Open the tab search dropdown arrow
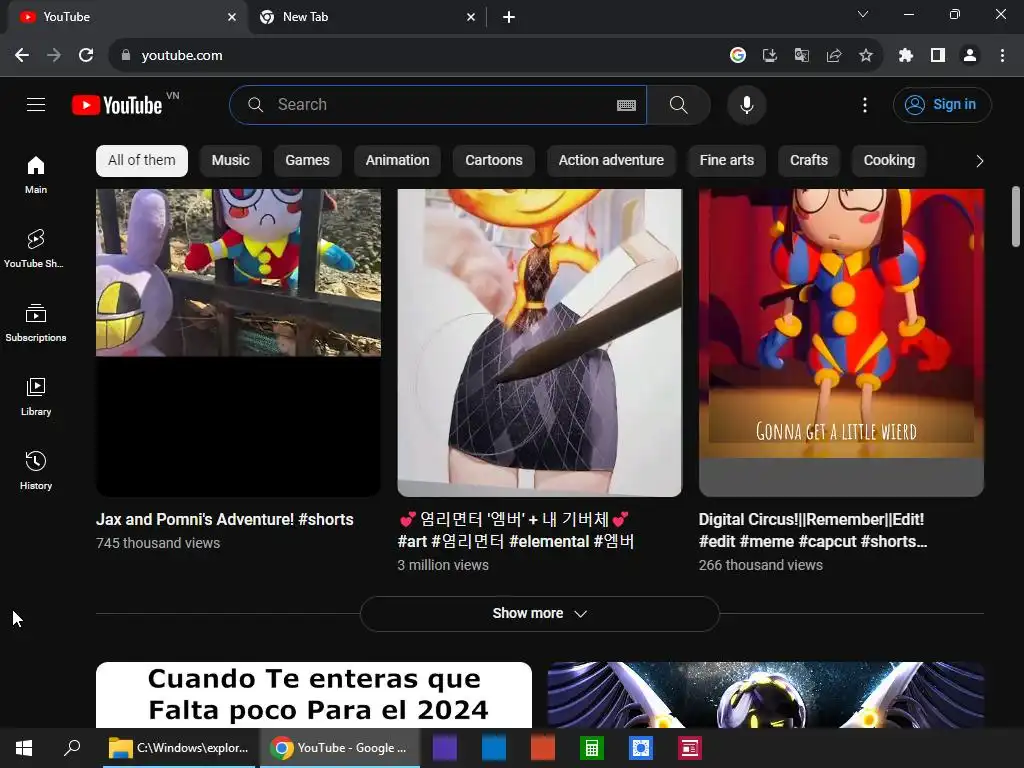 click(863, 14)
